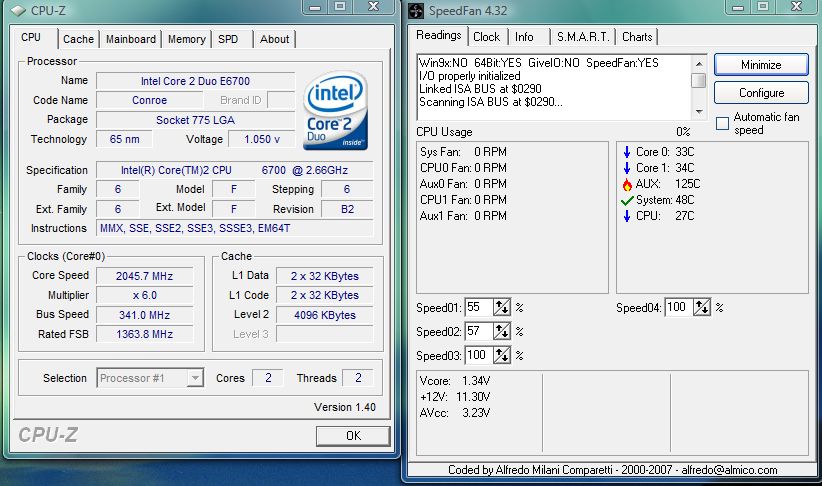This screenshot has width=822, height=486.
Task: Click the log scrollbar up arrow
Action: [x=699, y=63]
